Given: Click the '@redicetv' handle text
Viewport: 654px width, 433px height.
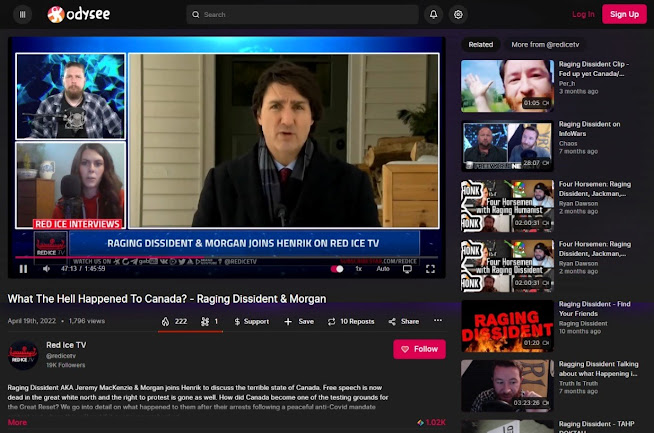Looking at the screenshot, I should click(61, 356).
